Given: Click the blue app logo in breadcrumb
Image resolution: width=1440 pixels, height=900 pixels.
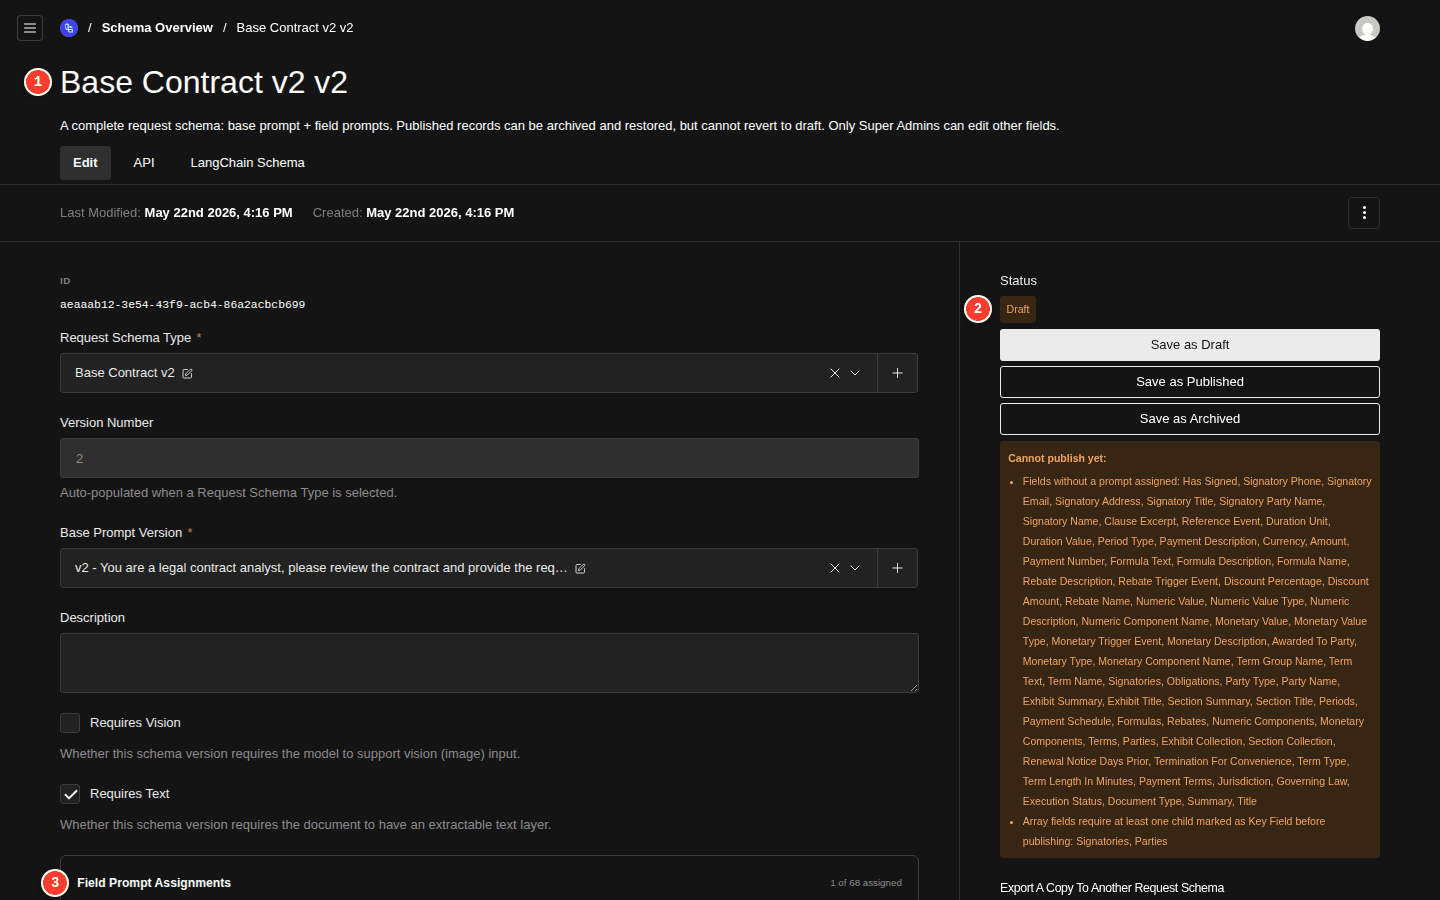Looking at the screenshot, I should pos(69,28).
